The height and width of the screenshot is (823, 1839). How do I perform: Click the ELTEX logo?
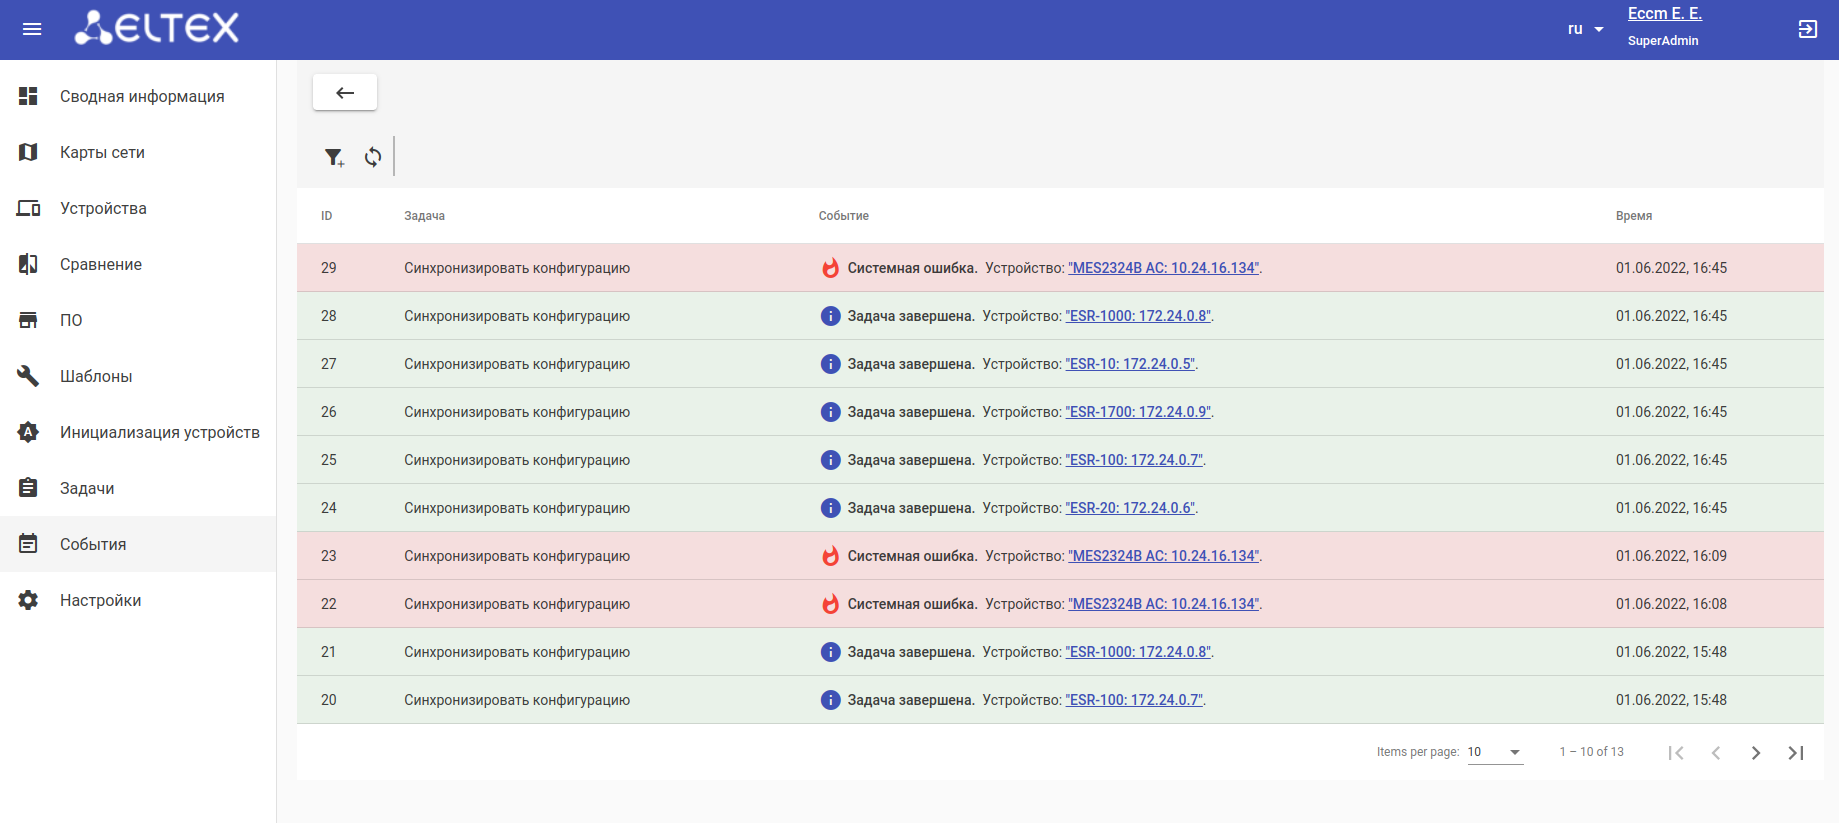[x=157, y=28]
